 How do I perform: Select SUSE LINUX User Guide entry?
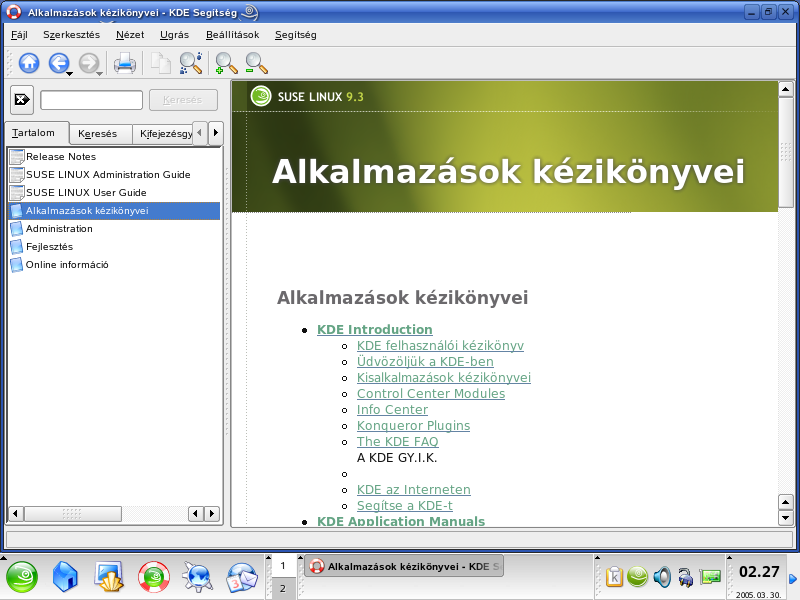tap(86, 192)
